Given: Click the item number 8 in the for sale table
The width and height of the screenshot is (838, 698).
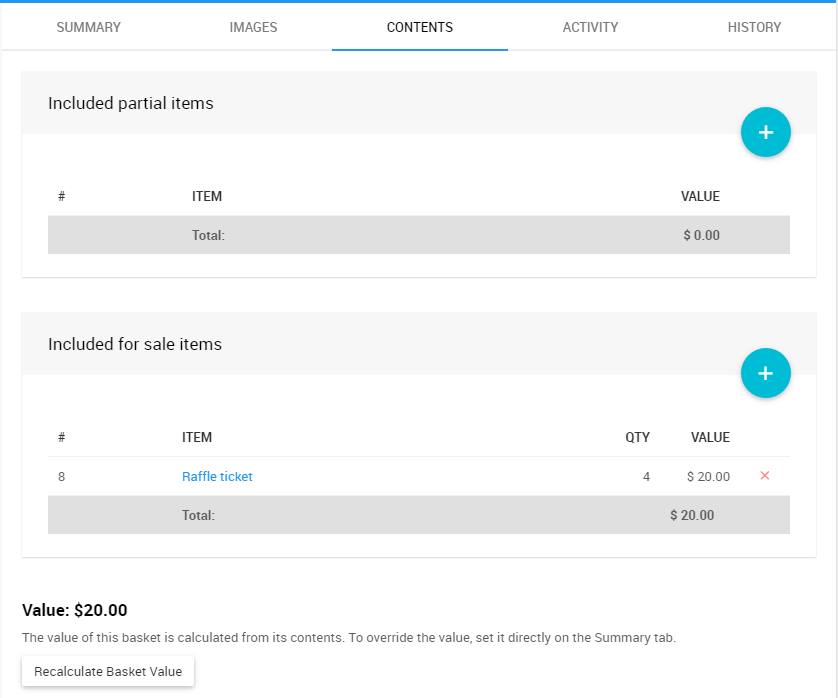Looking at the screenshot, I should [62, 477].
